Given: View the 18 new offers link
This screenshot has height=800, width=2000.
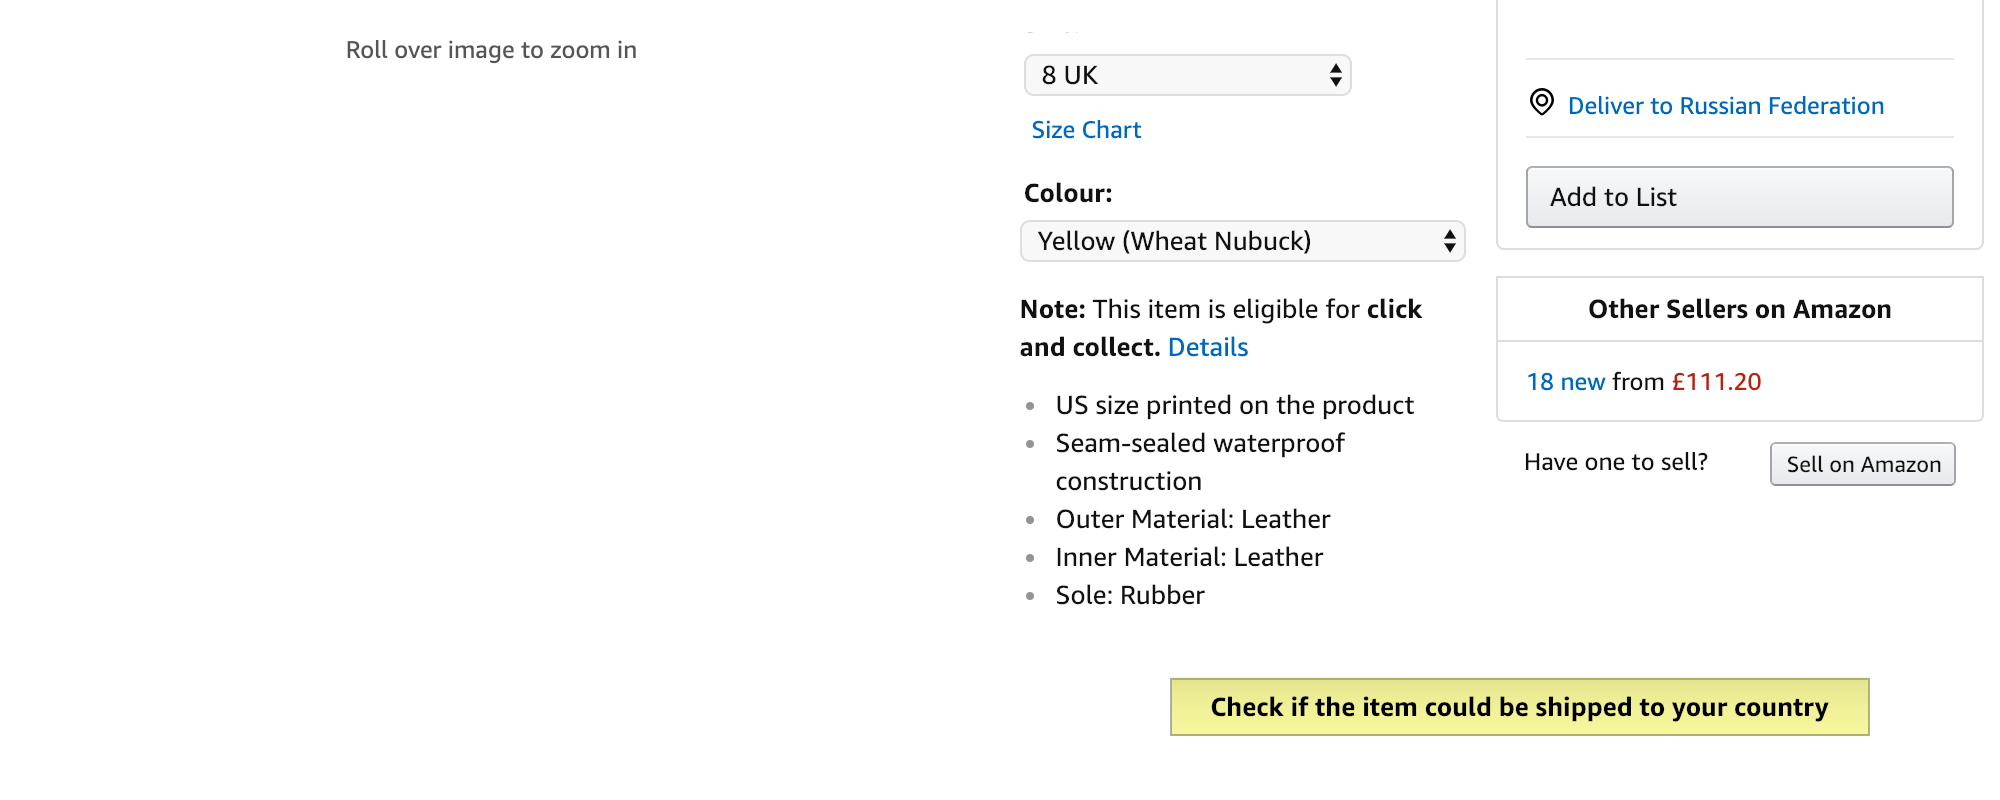Looking at the screenshot, I should 1565,382.
